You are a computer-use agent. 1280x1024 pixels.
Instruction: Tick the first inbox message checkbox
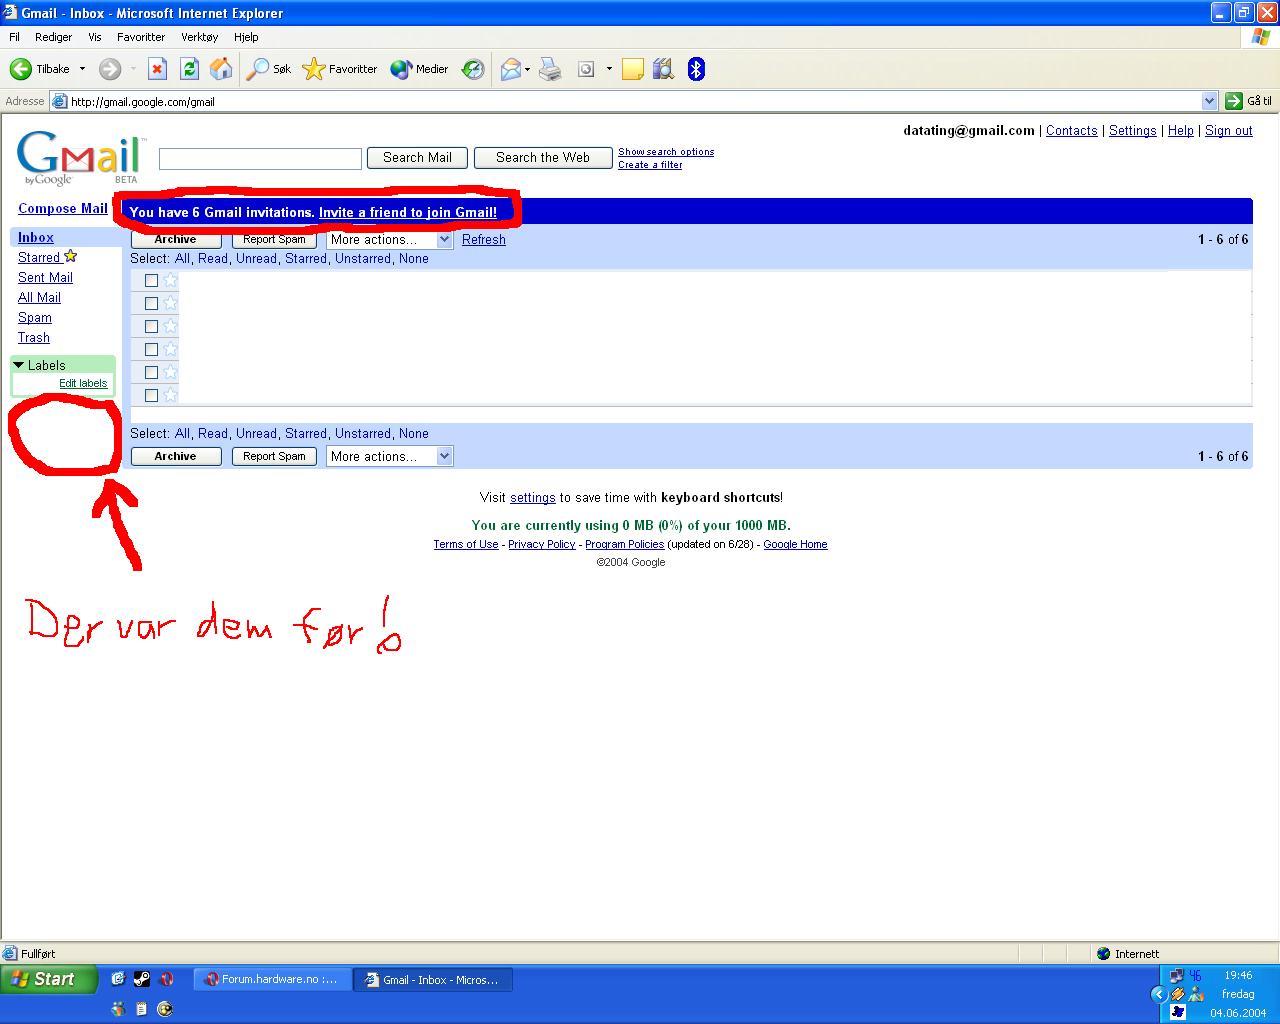coord(151,280)
